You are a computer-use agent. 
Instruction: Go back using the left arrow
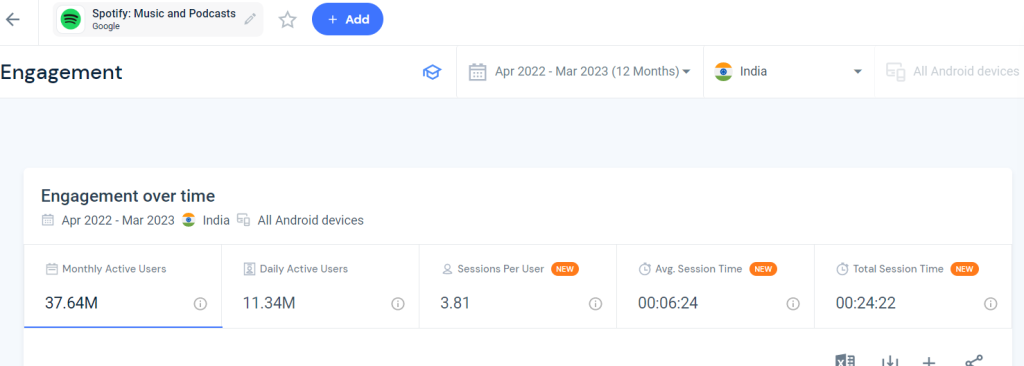13,20
